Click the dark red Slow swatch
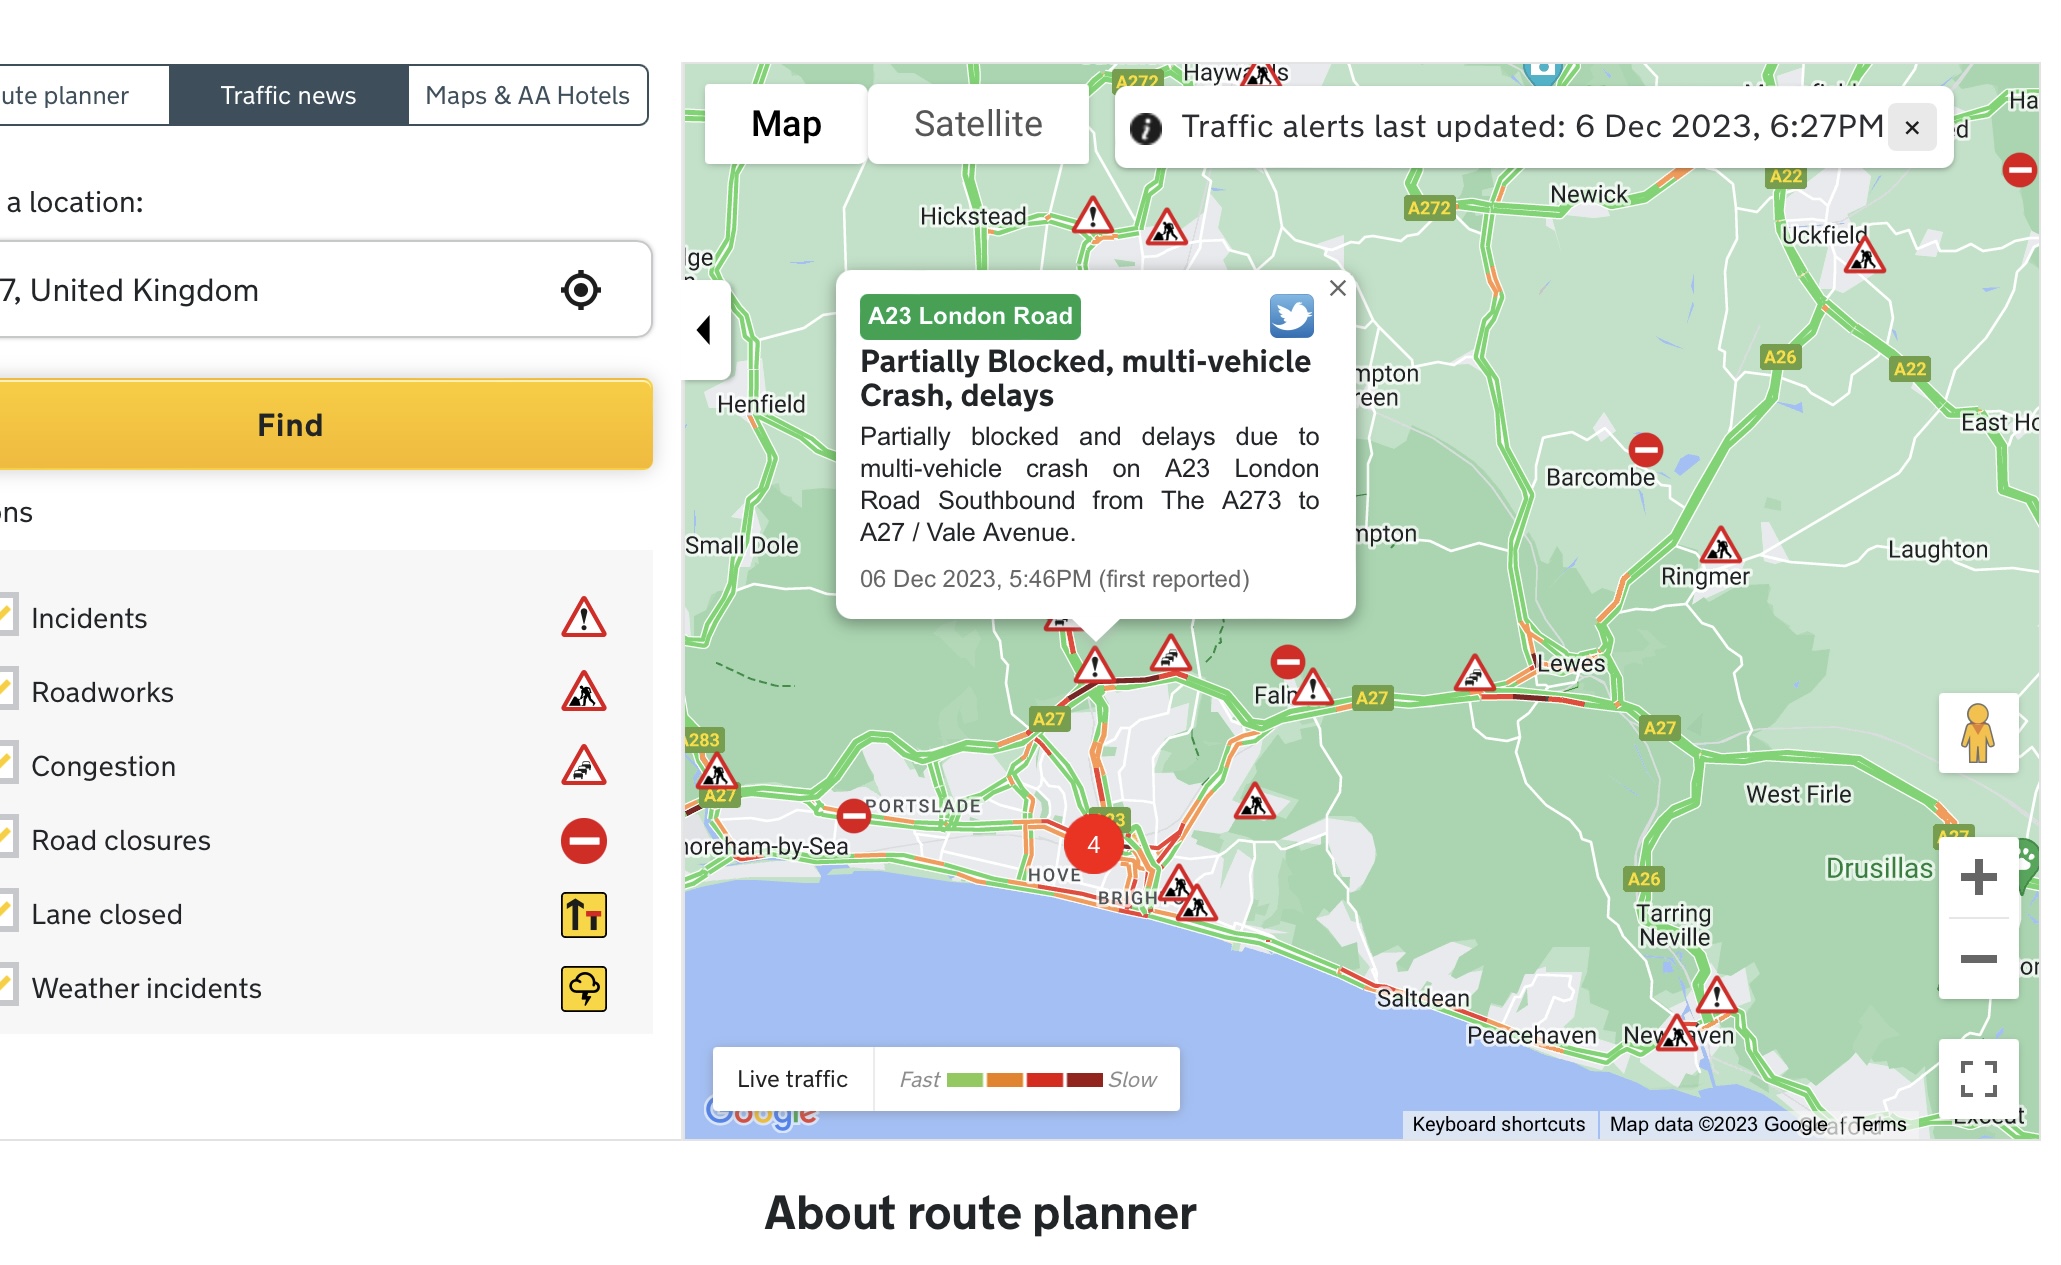 coord(1085,1080)
